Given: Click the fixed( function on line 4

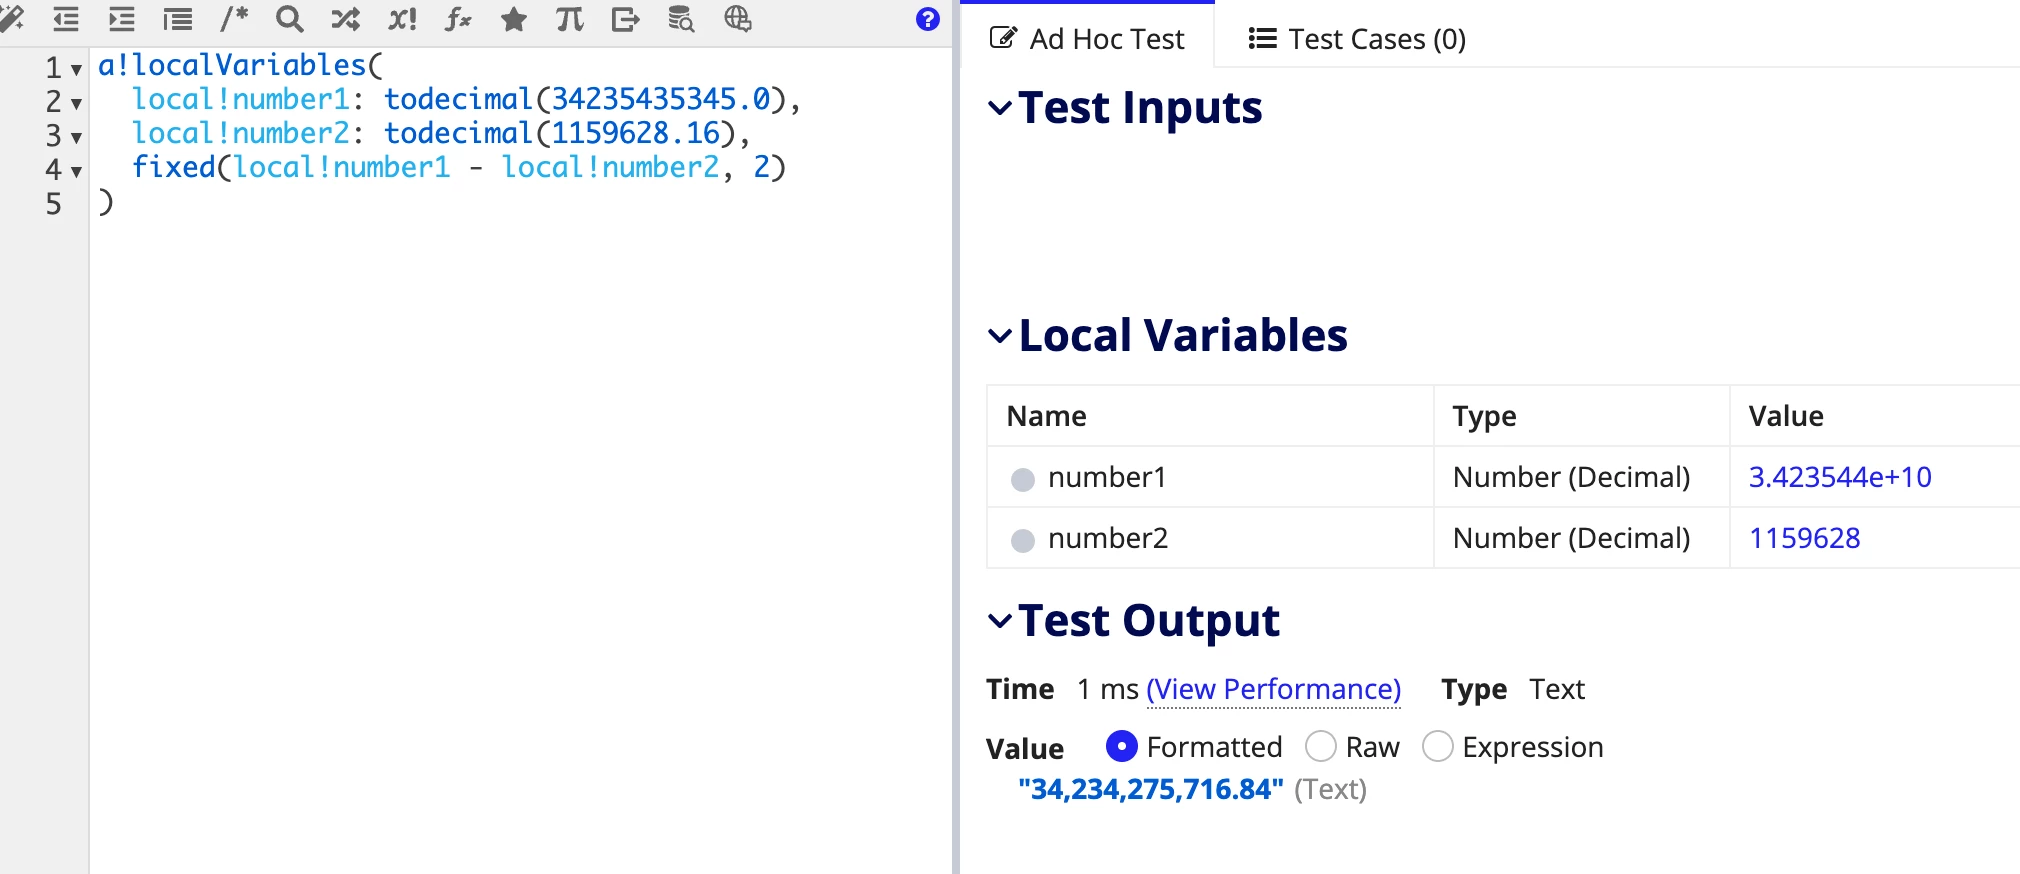Looking at the screenshot, I should pos(181,167).
